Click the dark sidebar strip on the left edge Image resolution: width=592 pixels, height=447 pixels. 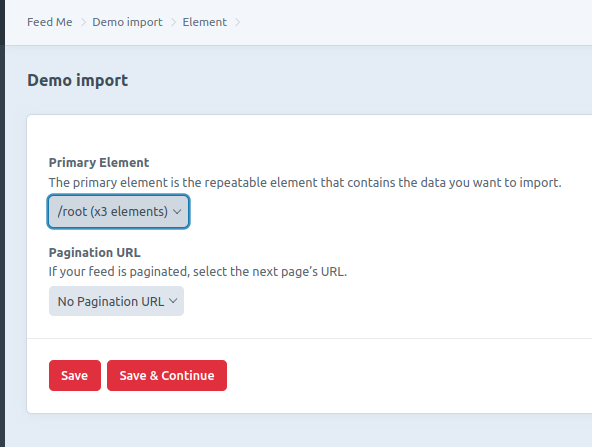click(2, 227)
